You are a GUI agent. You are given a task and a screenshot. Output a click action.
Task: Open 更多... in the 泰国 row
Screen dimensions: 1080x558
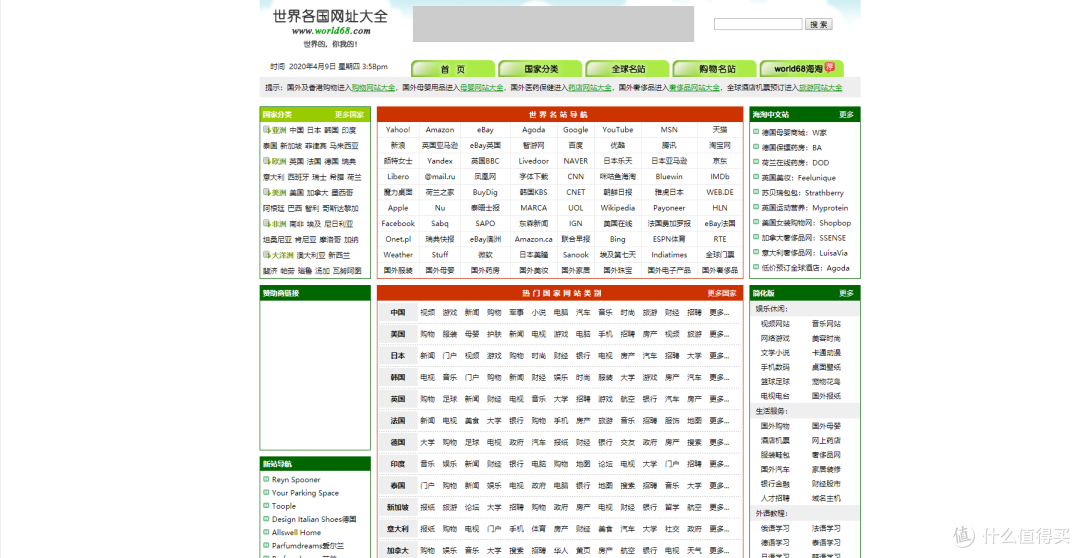pyautogui.click(x=719, y=486)
